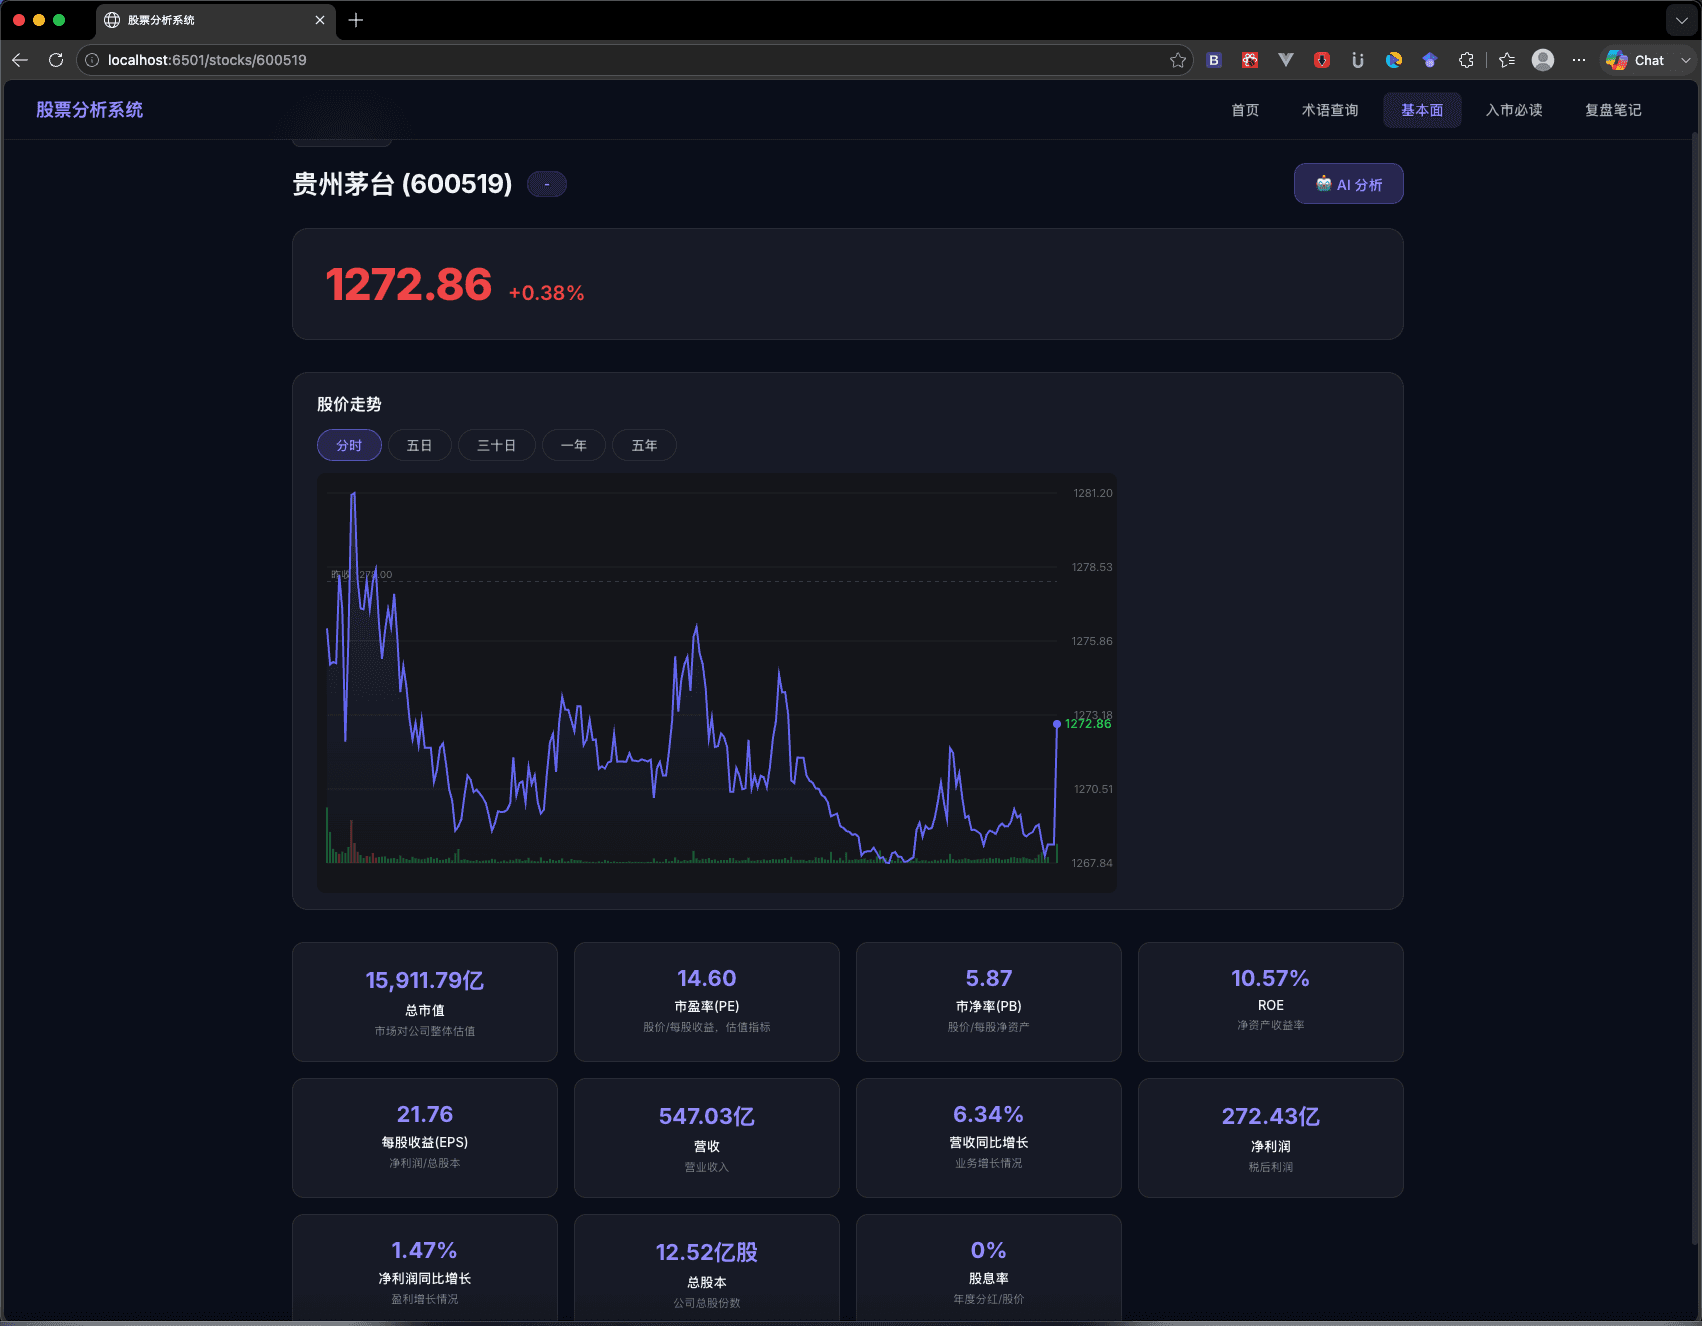
Task: Go to 首页 in the navigation
Action: tap(1245, 110)
